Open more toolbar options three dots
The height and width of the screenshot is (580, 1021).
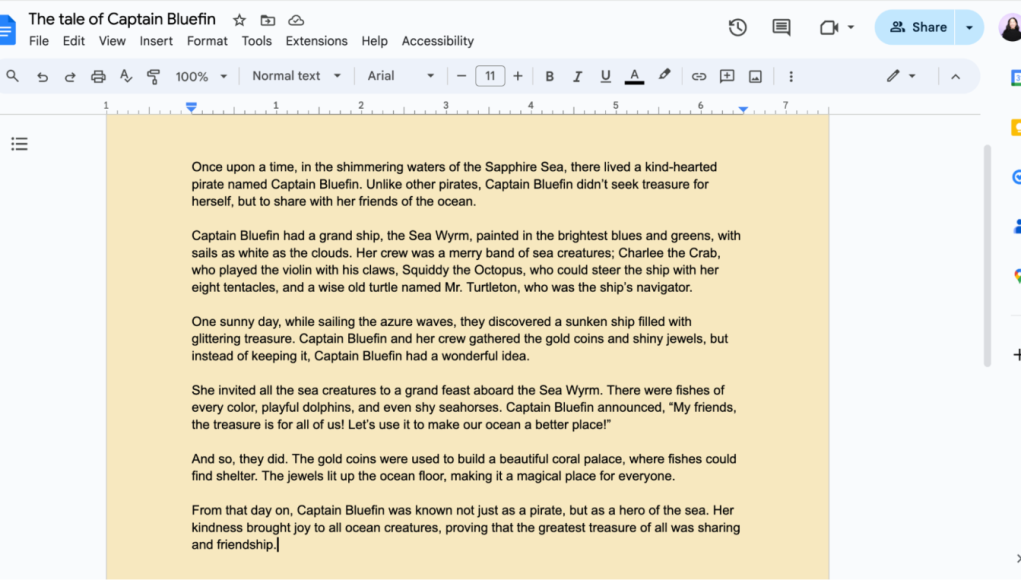coord(791,77)
